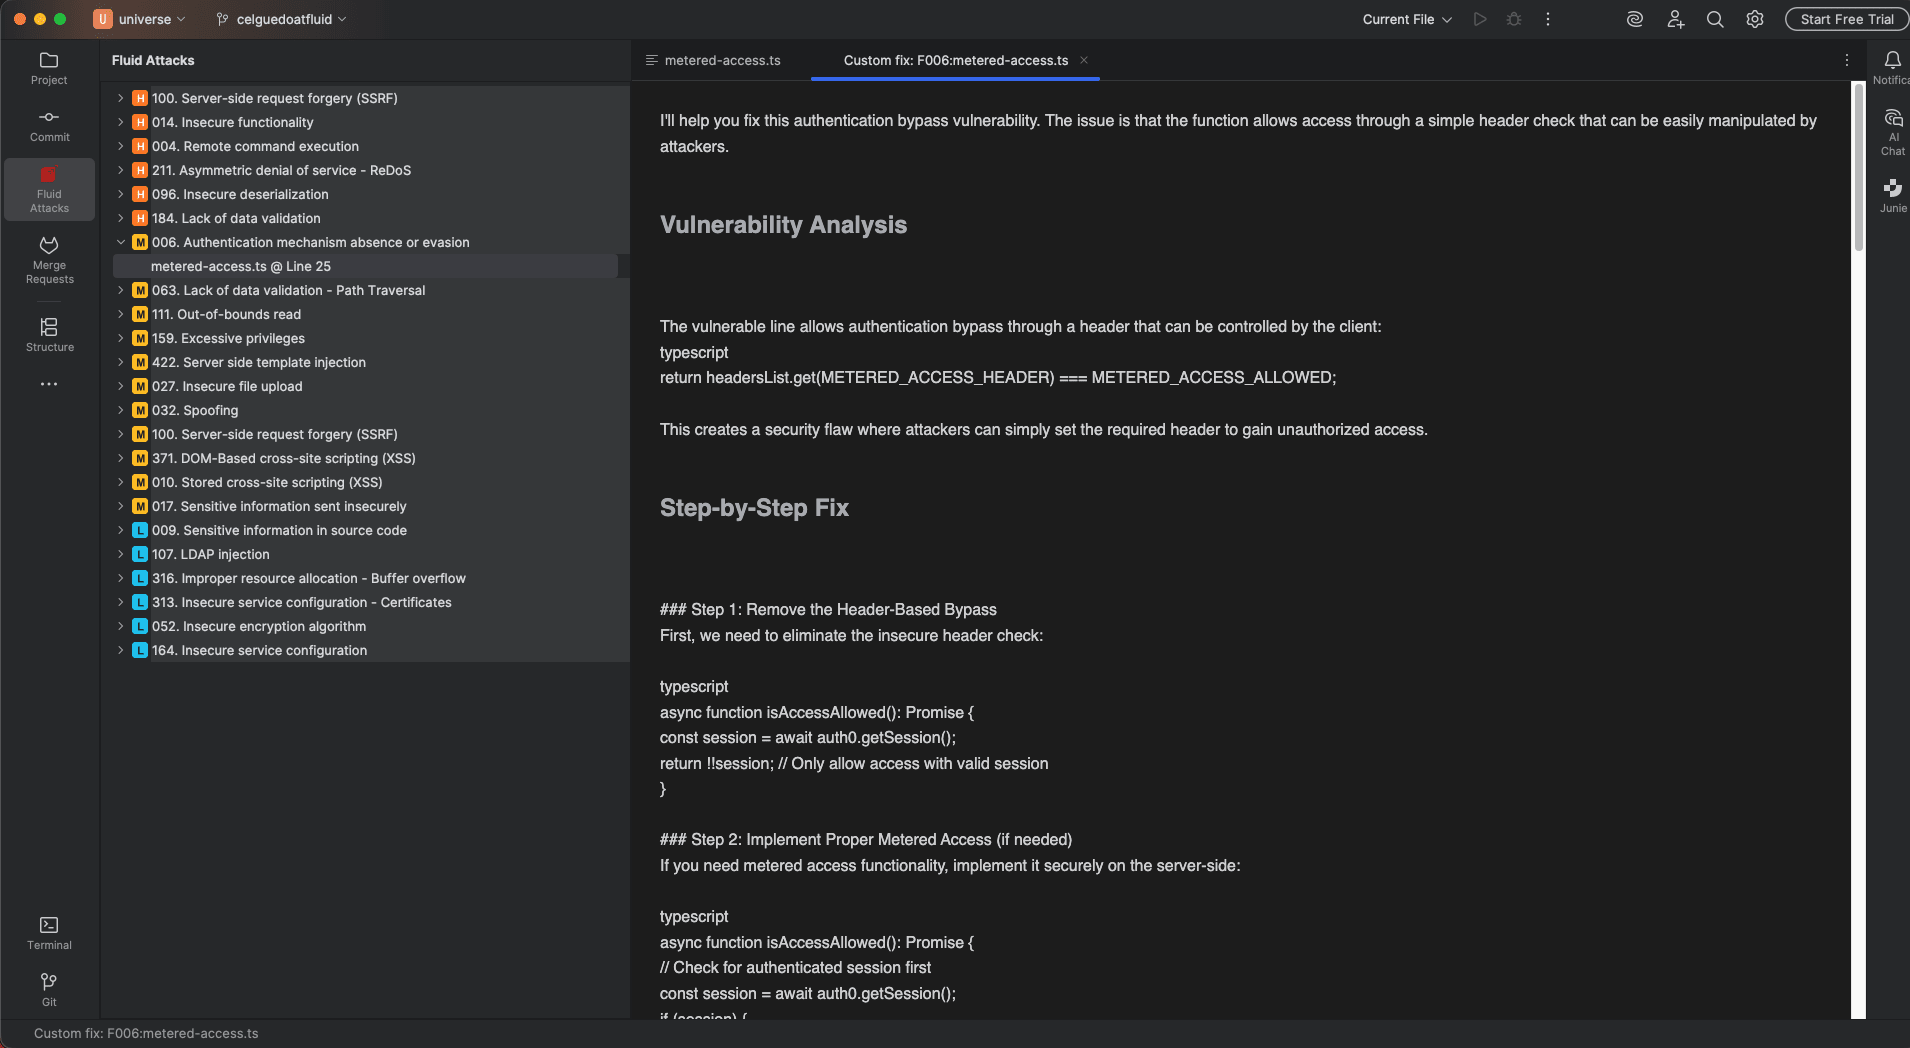Open the Terminal tool window
This screenshot has width=1910, height=1048.
coord(49,933)
